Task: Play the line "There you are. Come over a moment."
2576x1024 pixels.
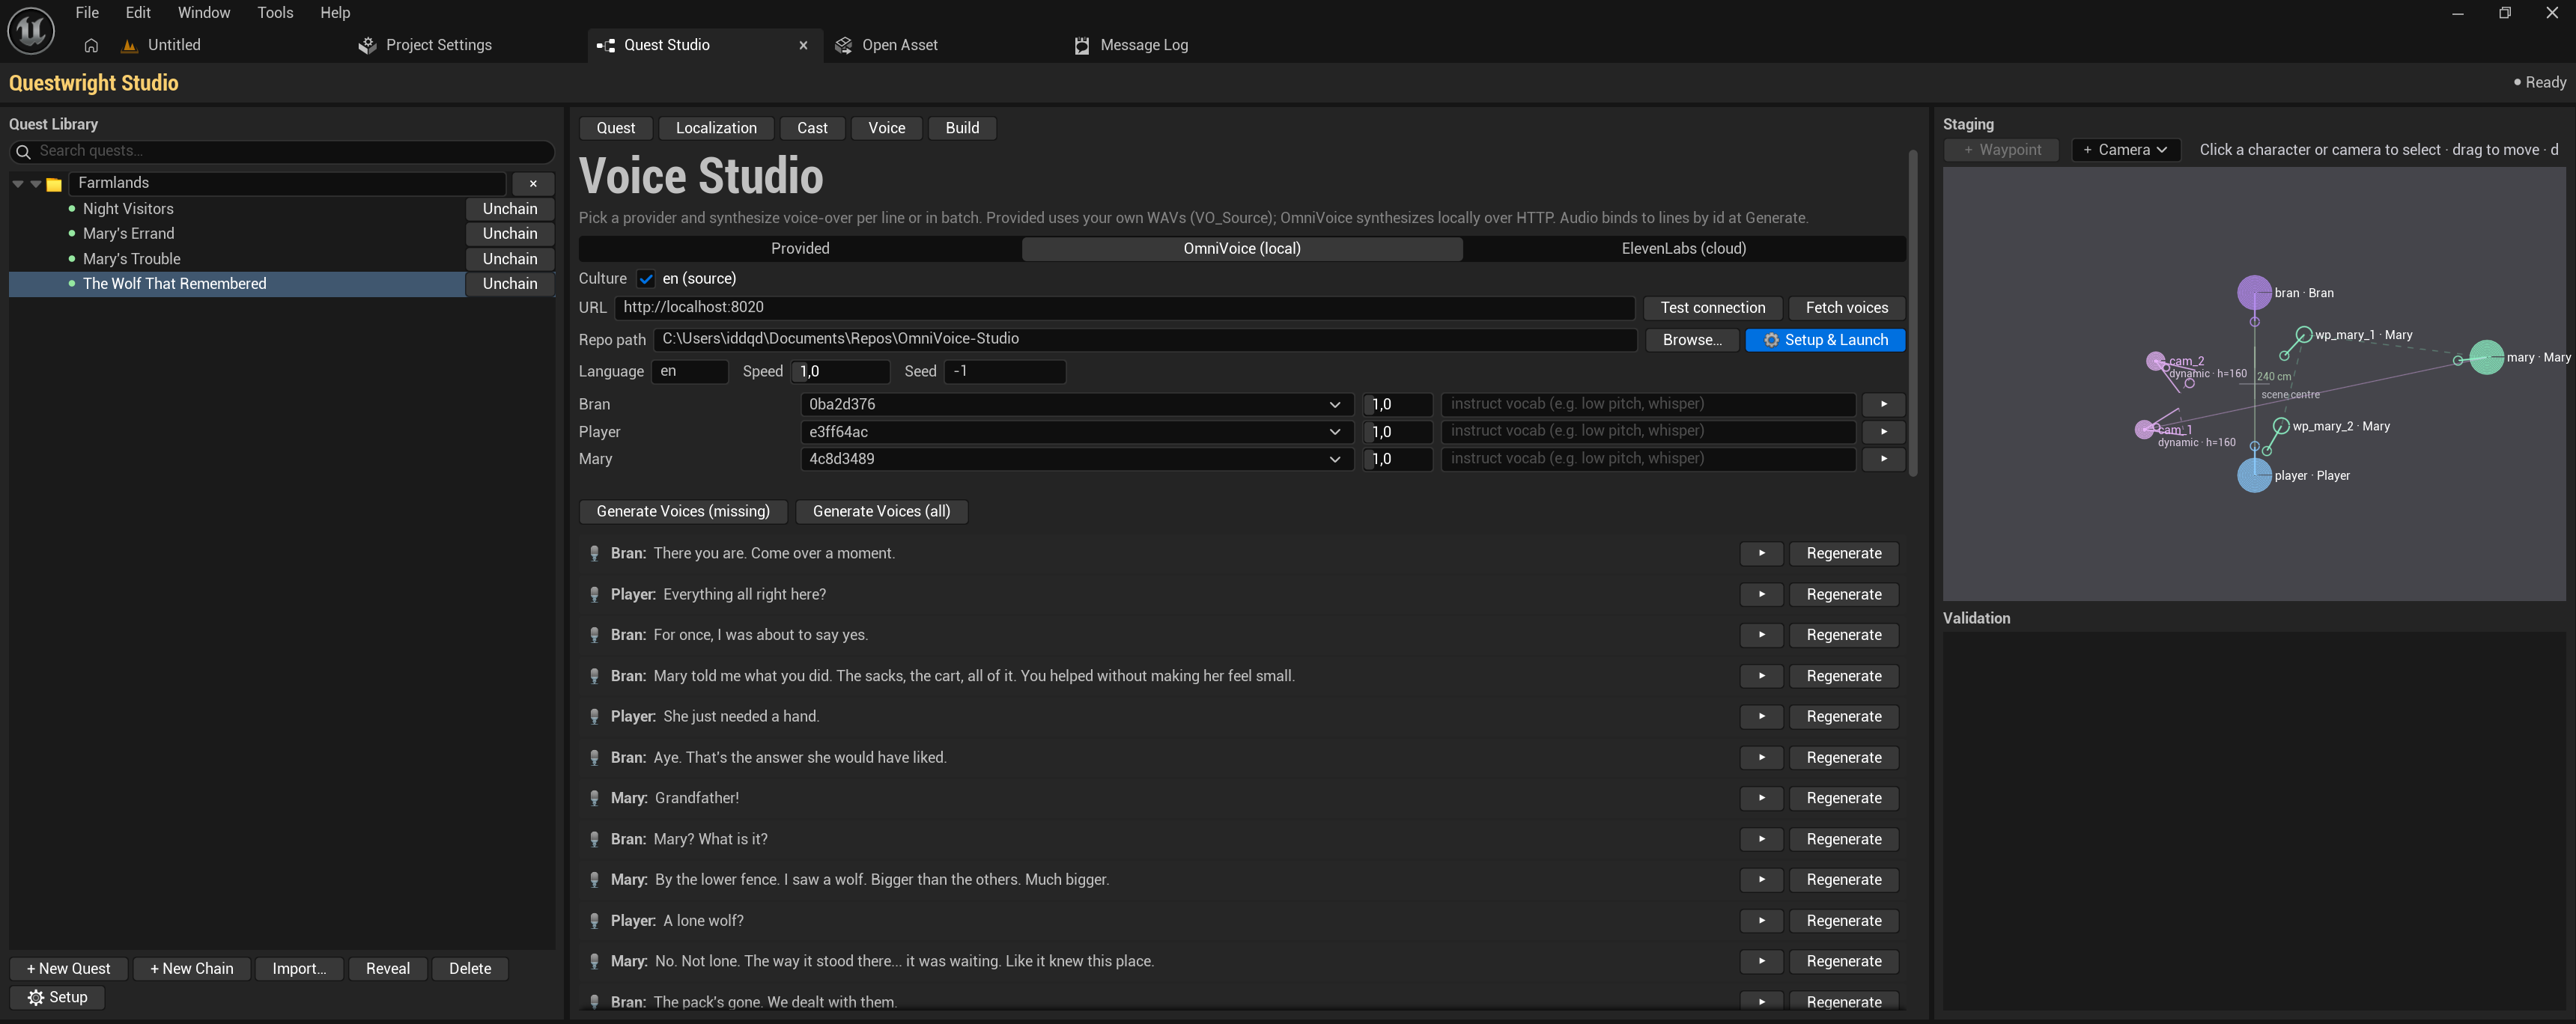Action: pos(1761,553)
